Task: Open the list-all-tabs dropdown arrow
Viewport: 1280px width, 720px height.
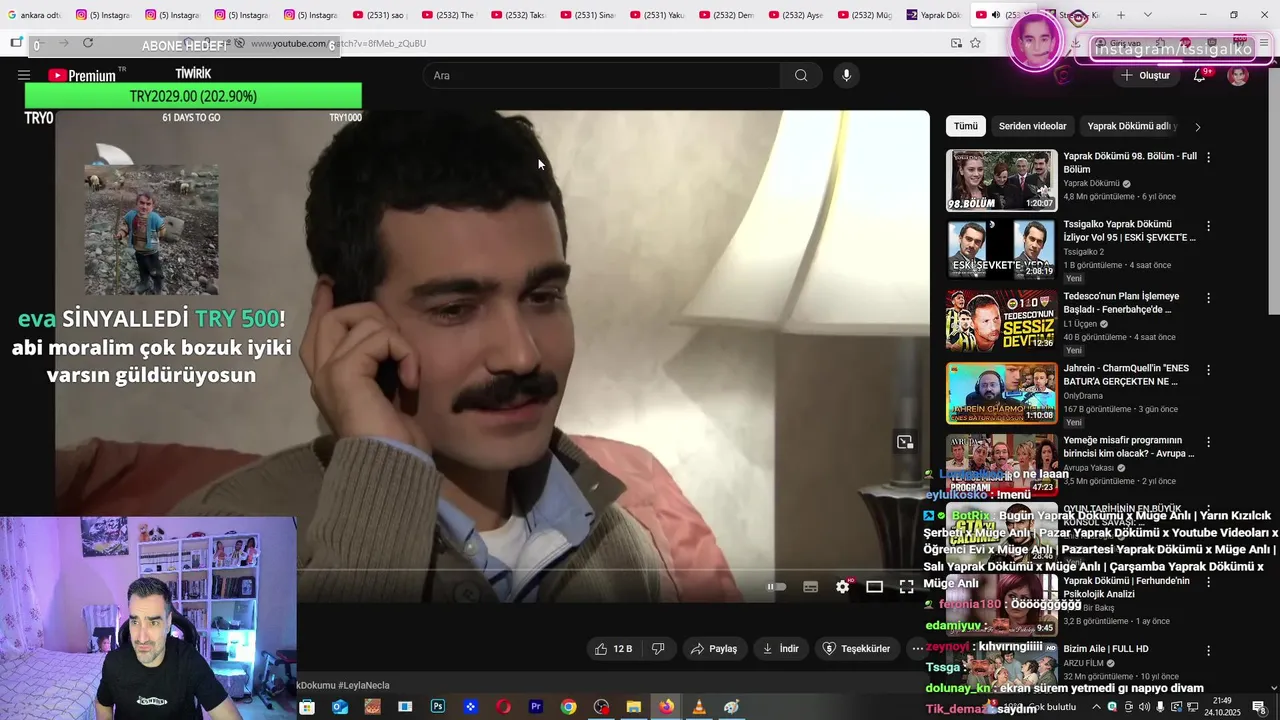Action: coord(1147,15)
